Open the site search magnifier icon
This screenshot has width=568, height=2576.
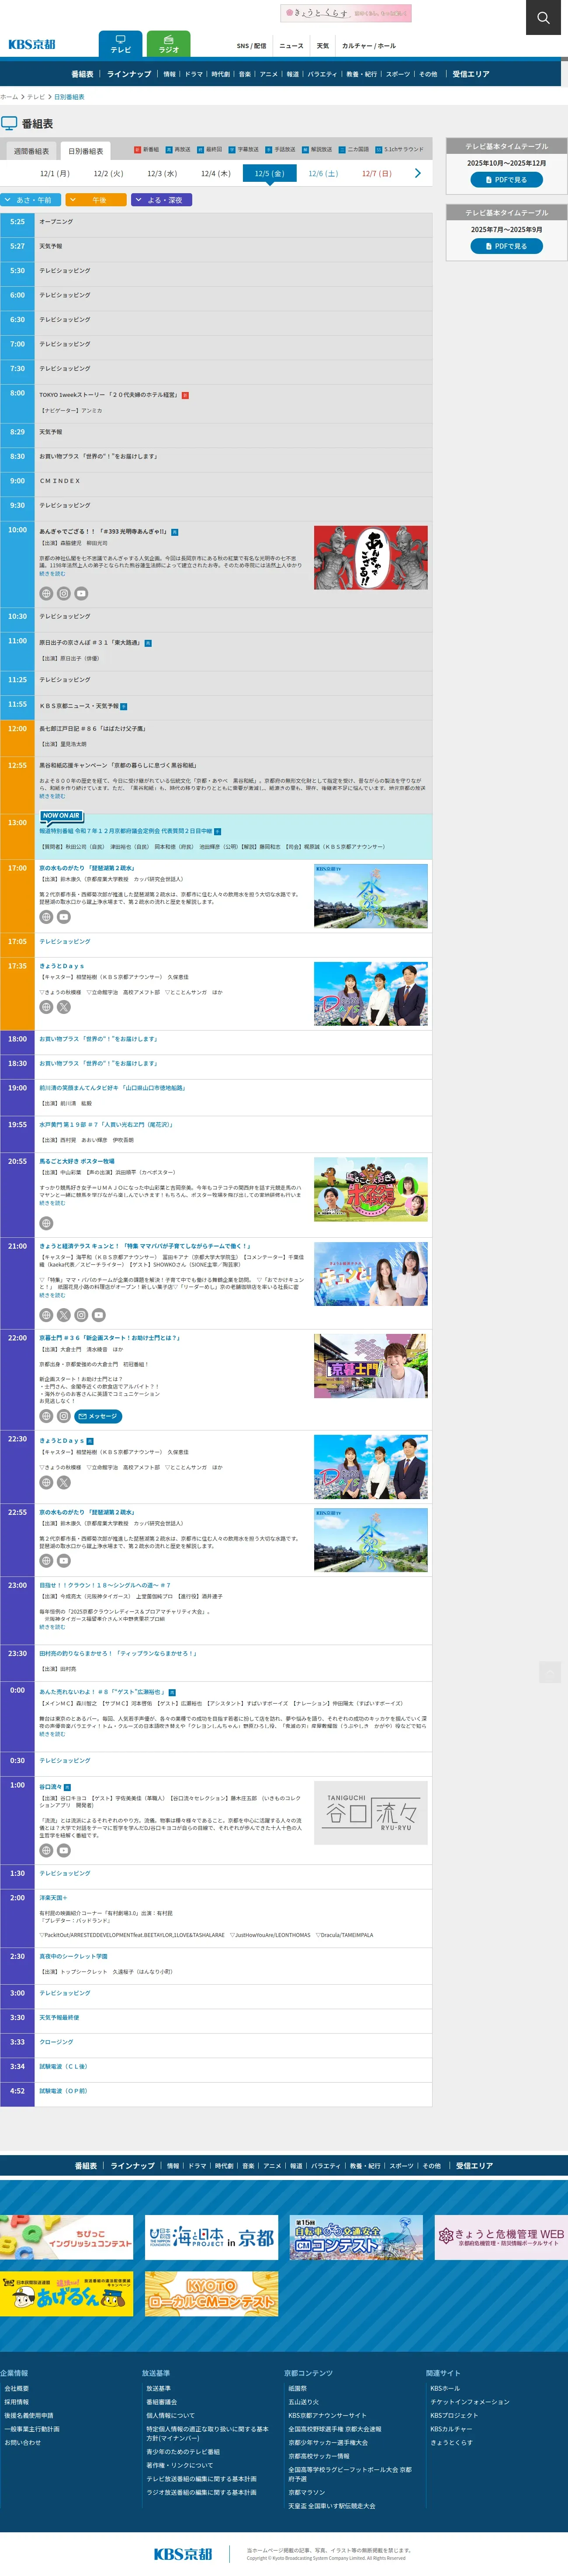click(x=543, y=17)
